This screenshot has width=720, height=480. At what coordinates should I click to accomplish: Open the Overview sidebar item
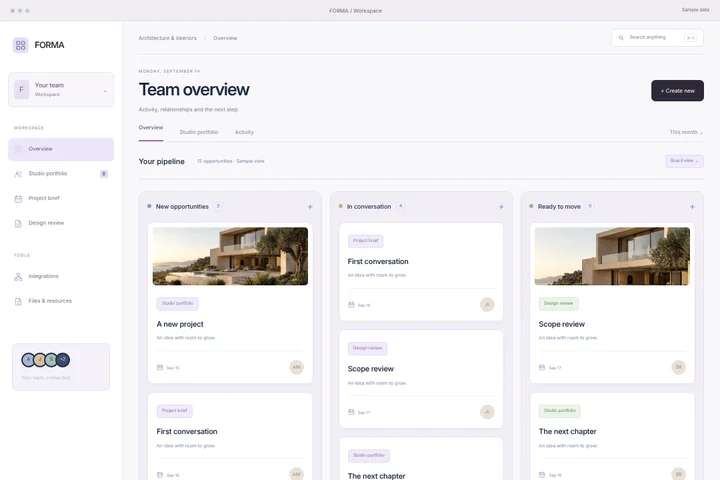61,149
